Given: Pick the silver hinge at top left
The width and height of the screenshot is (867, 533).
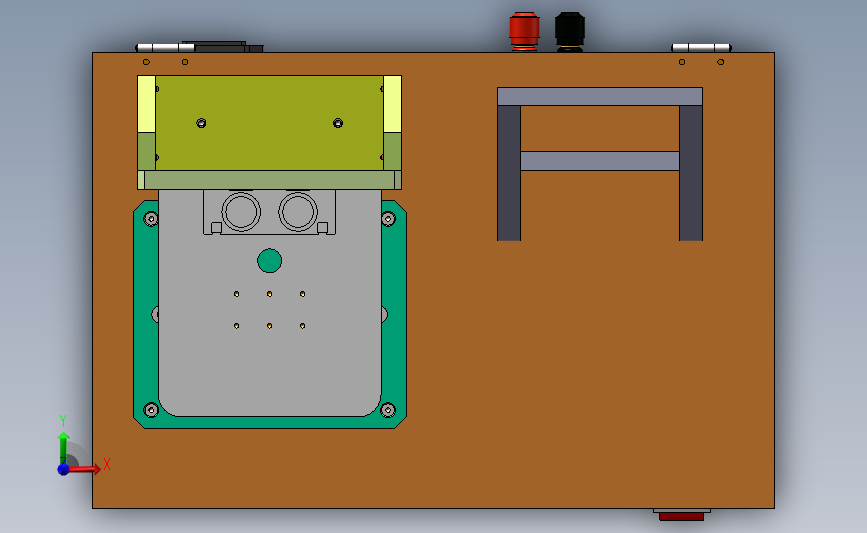Looking at the screenshot, I should pyautogui.click(x=165, y=48).
